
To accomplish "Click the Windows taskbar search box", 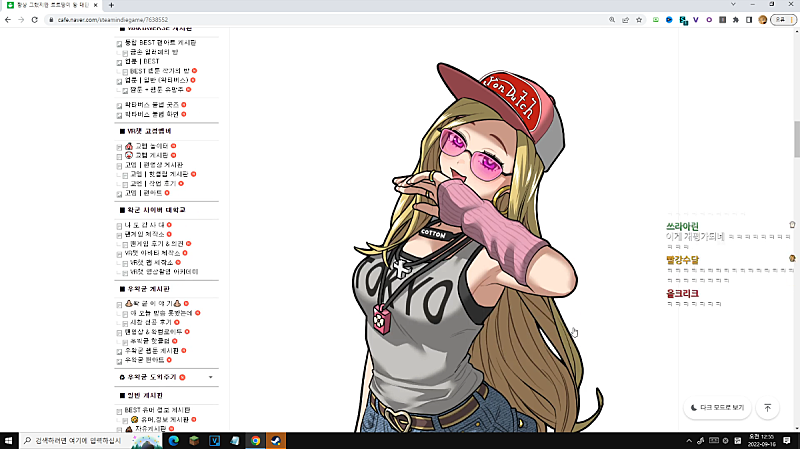I will coord(89,440).
